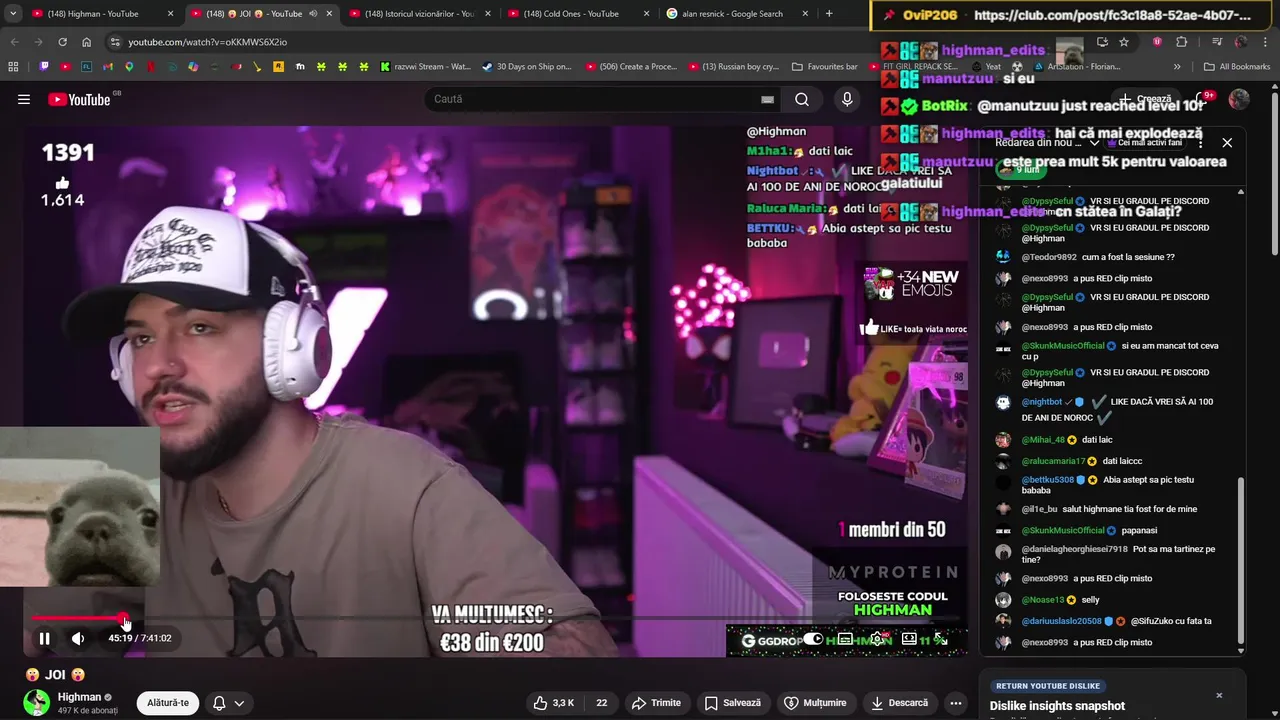Reload the page
1280x720 pixels.
(62, 42)
